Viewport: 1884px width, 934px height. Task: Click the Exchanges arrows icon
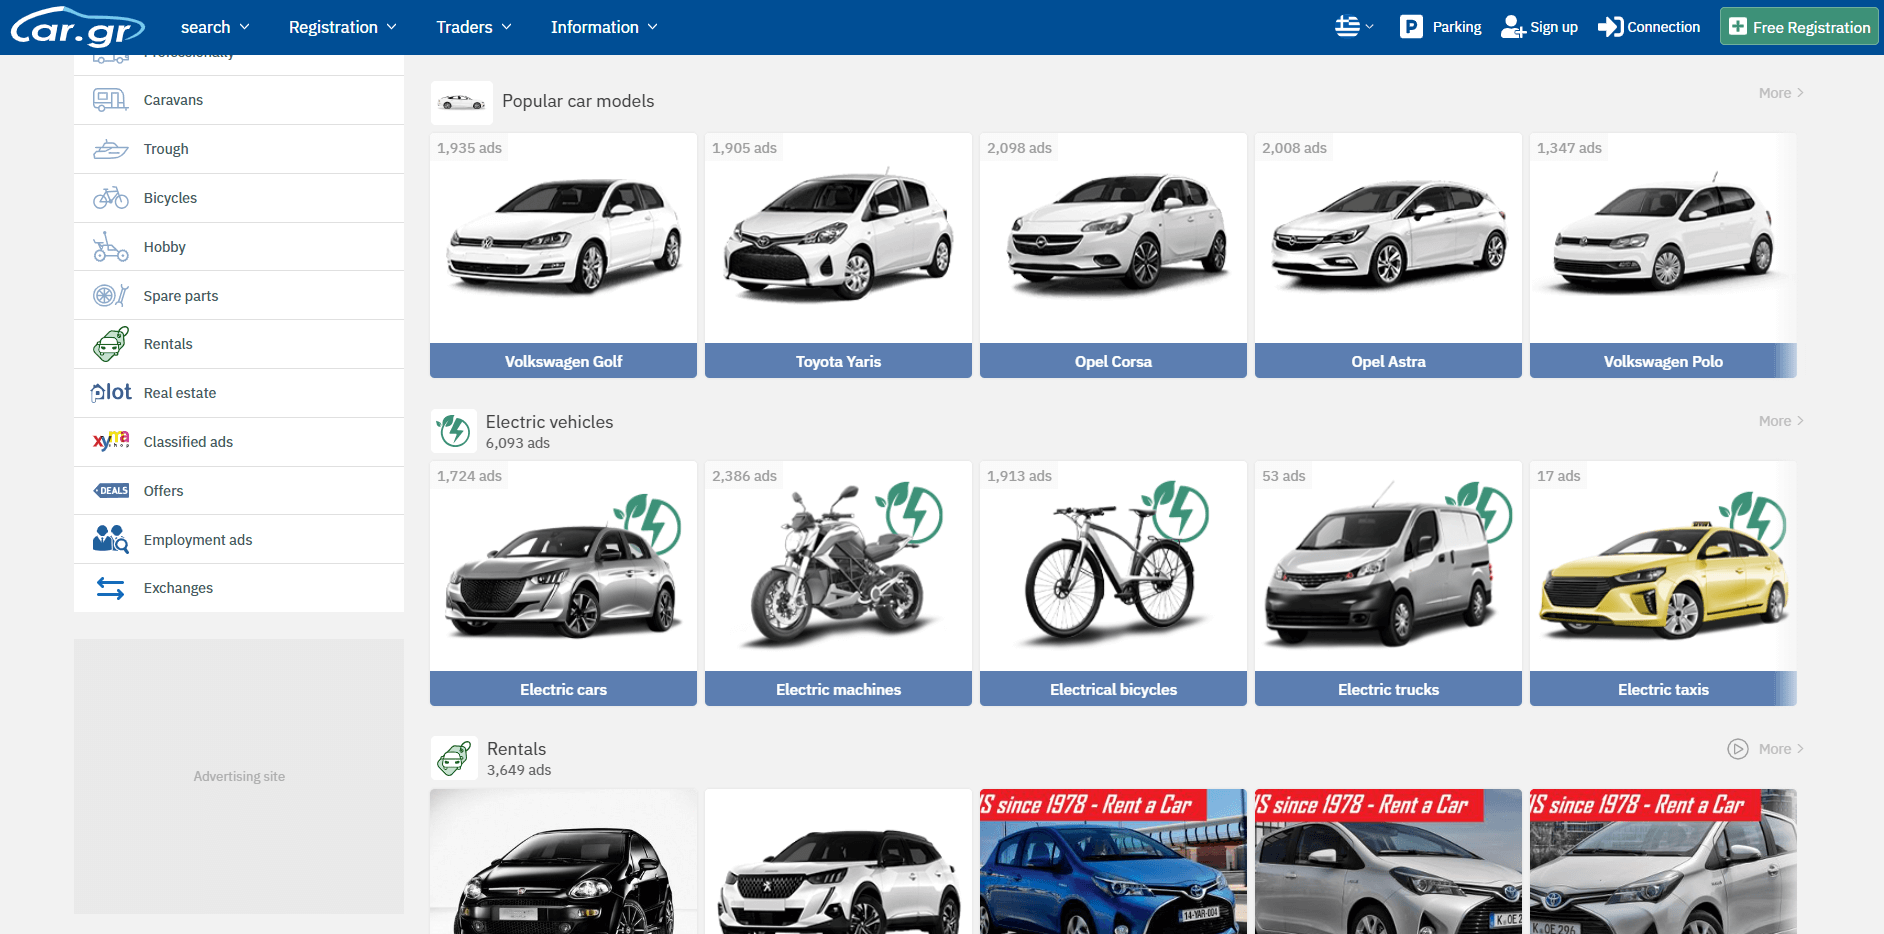pyautogui.click(x=110, y=588)
